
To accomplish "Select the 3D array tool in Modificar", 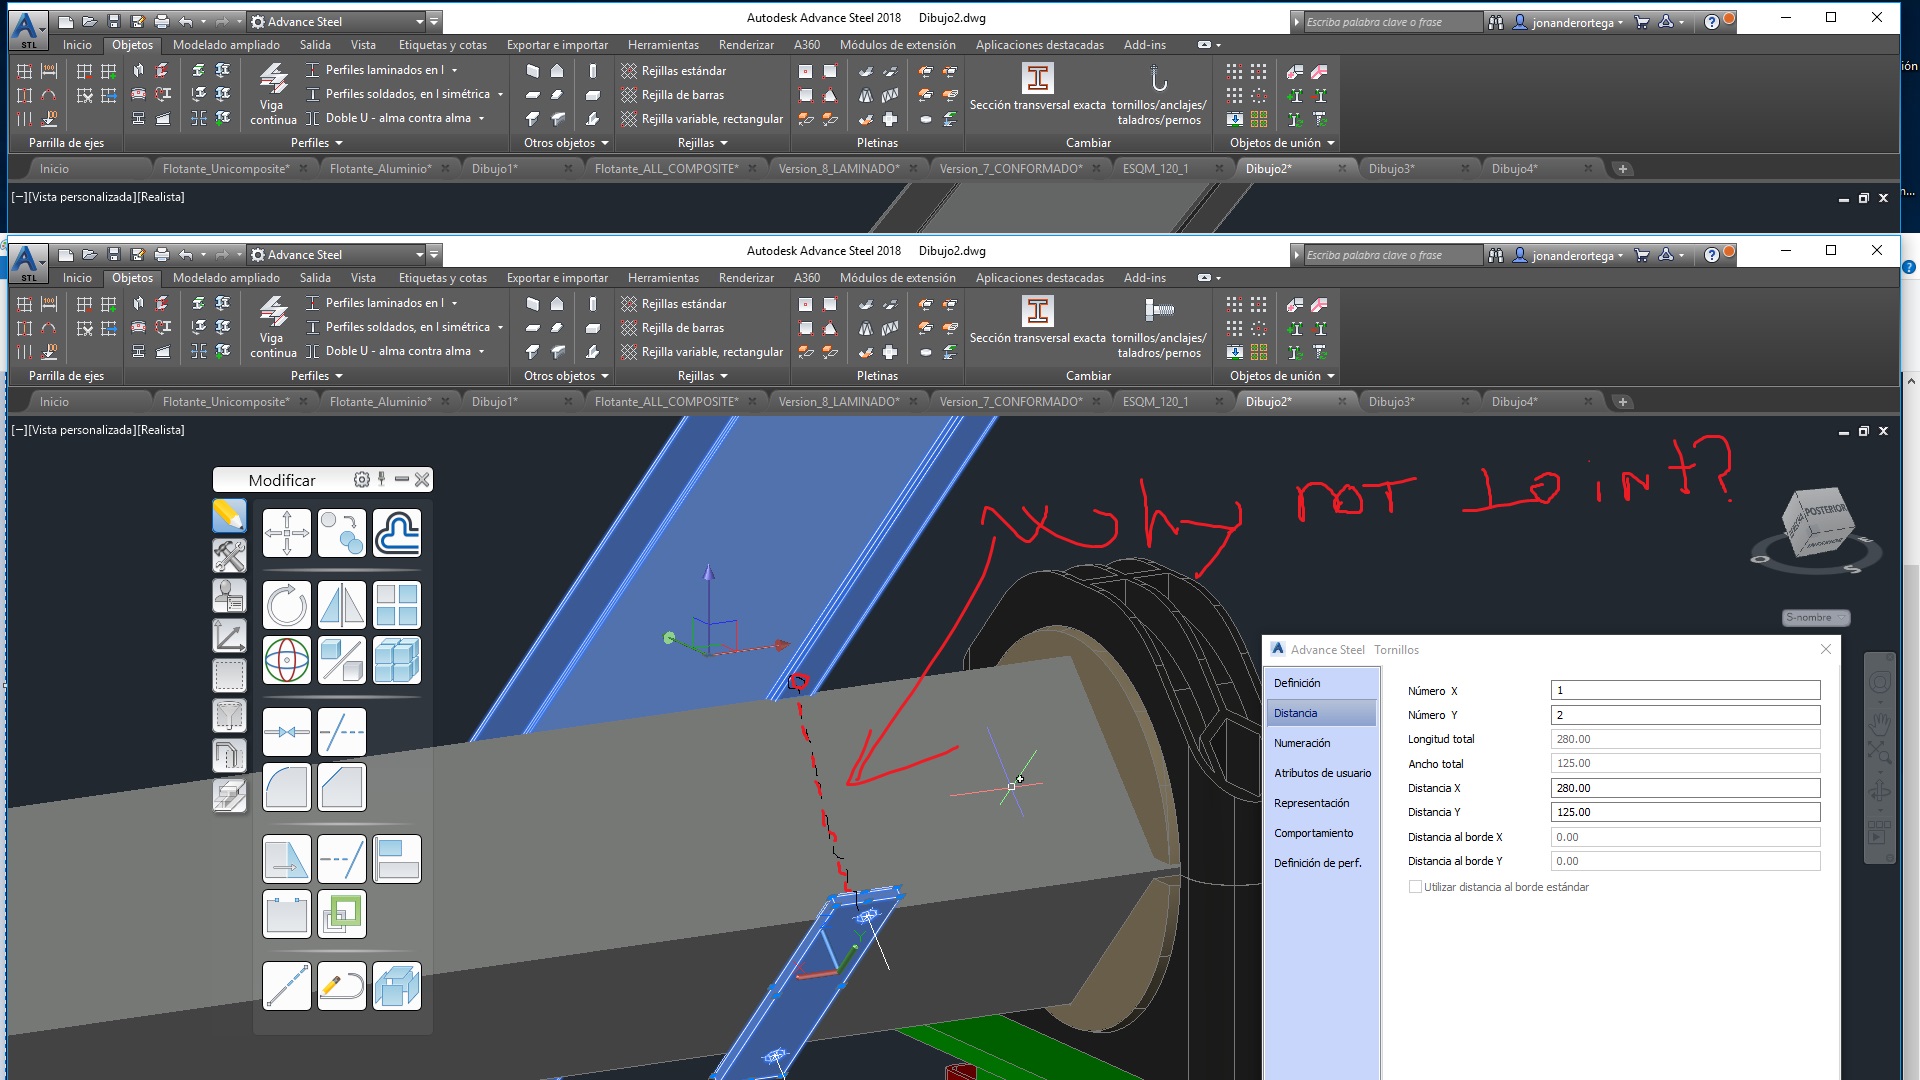I will [397, 660].
